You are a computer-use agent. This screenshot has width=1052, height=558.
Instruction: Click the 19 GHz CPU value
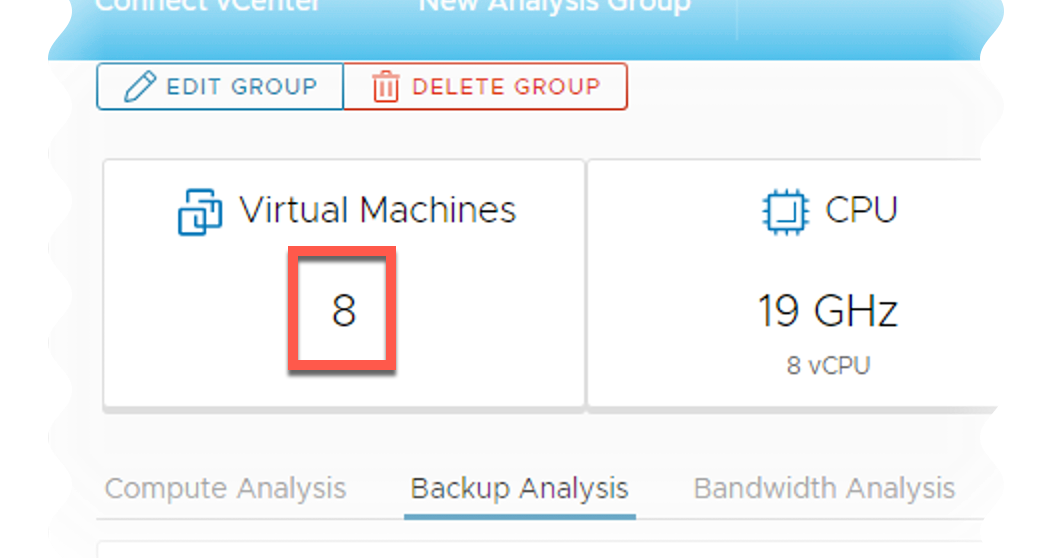[x=827, y=311]
